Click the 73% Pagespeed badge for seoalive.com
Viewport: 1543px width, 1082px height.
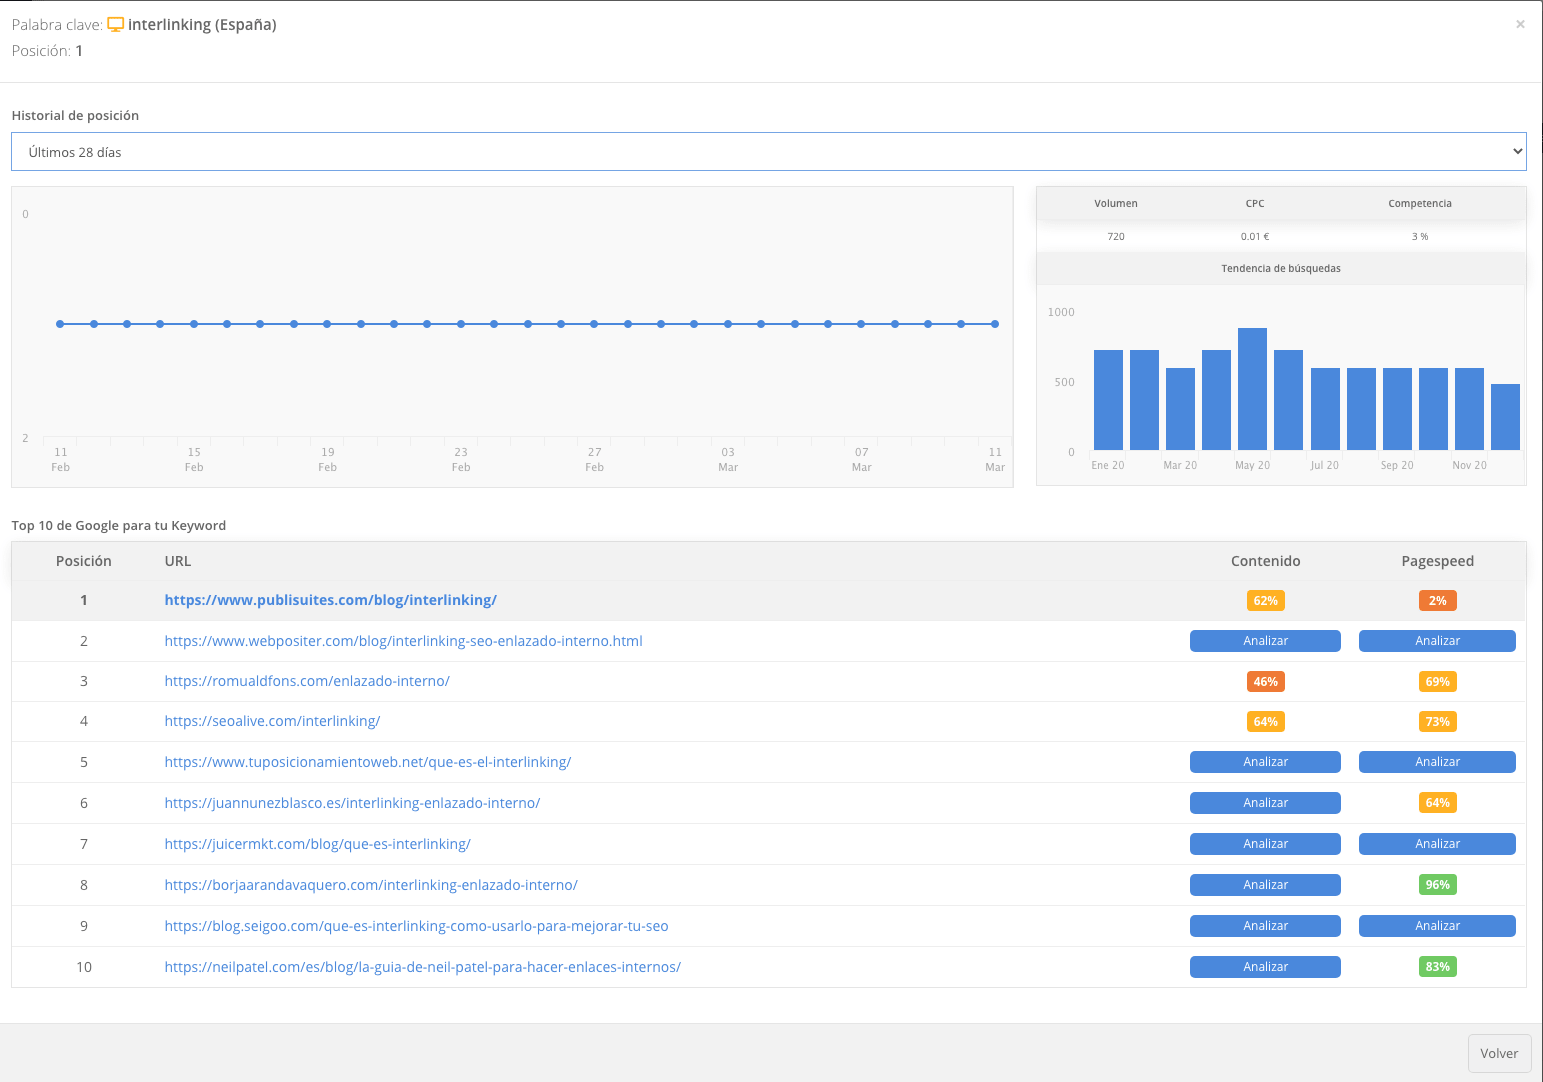click(1437, 721)
